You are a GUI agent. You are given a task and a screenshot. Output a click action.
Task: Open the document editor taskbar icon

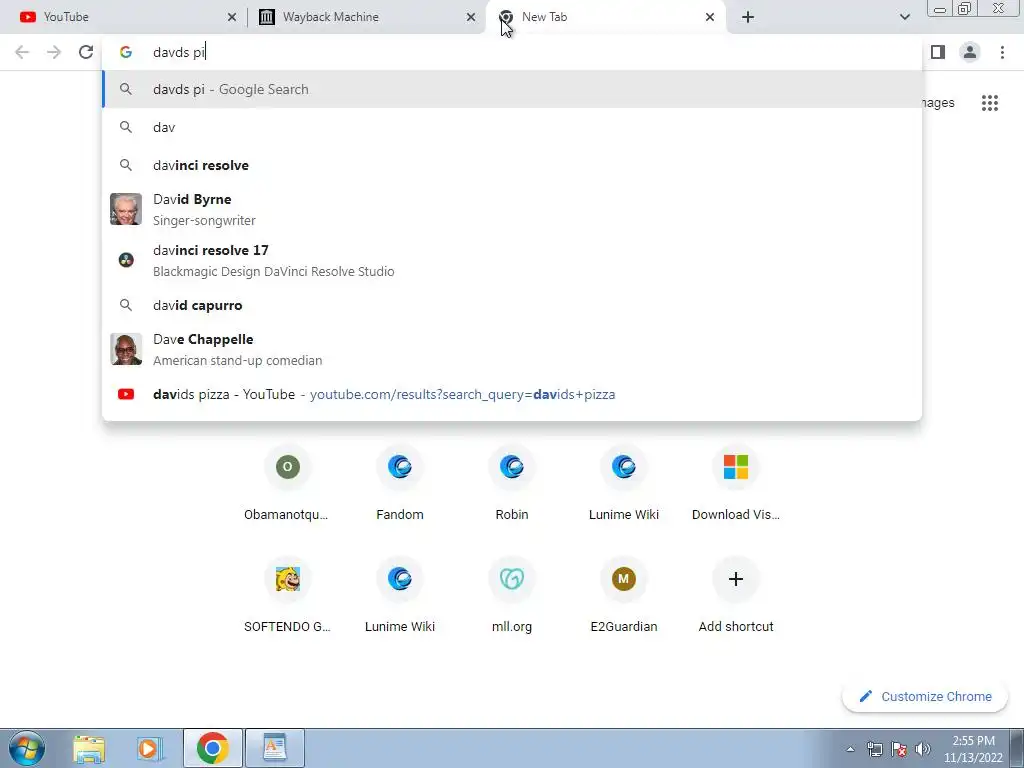coord(274,748)
